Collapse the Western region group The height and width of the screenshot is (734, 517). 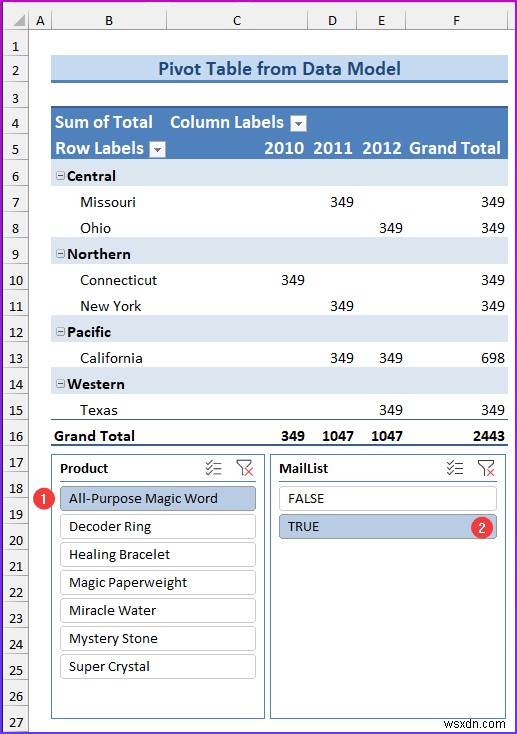click(60, 383)
